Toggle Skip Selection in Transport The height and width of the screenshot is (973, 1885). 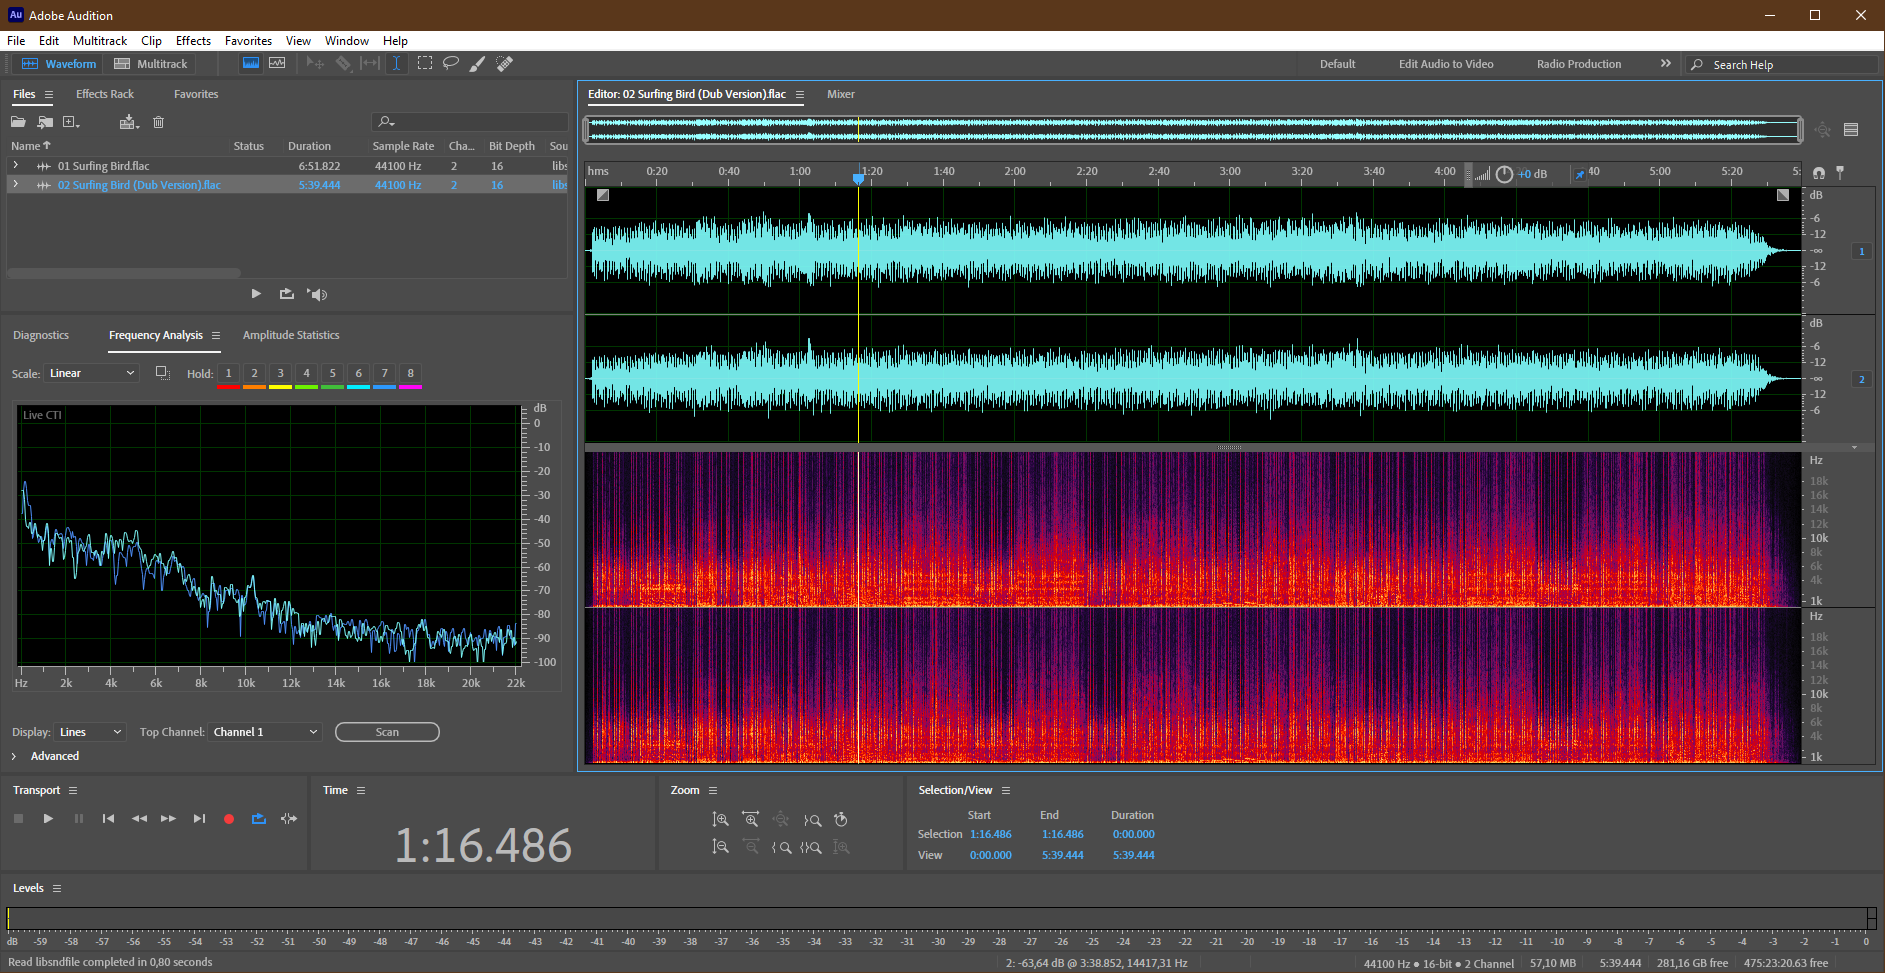289,819
